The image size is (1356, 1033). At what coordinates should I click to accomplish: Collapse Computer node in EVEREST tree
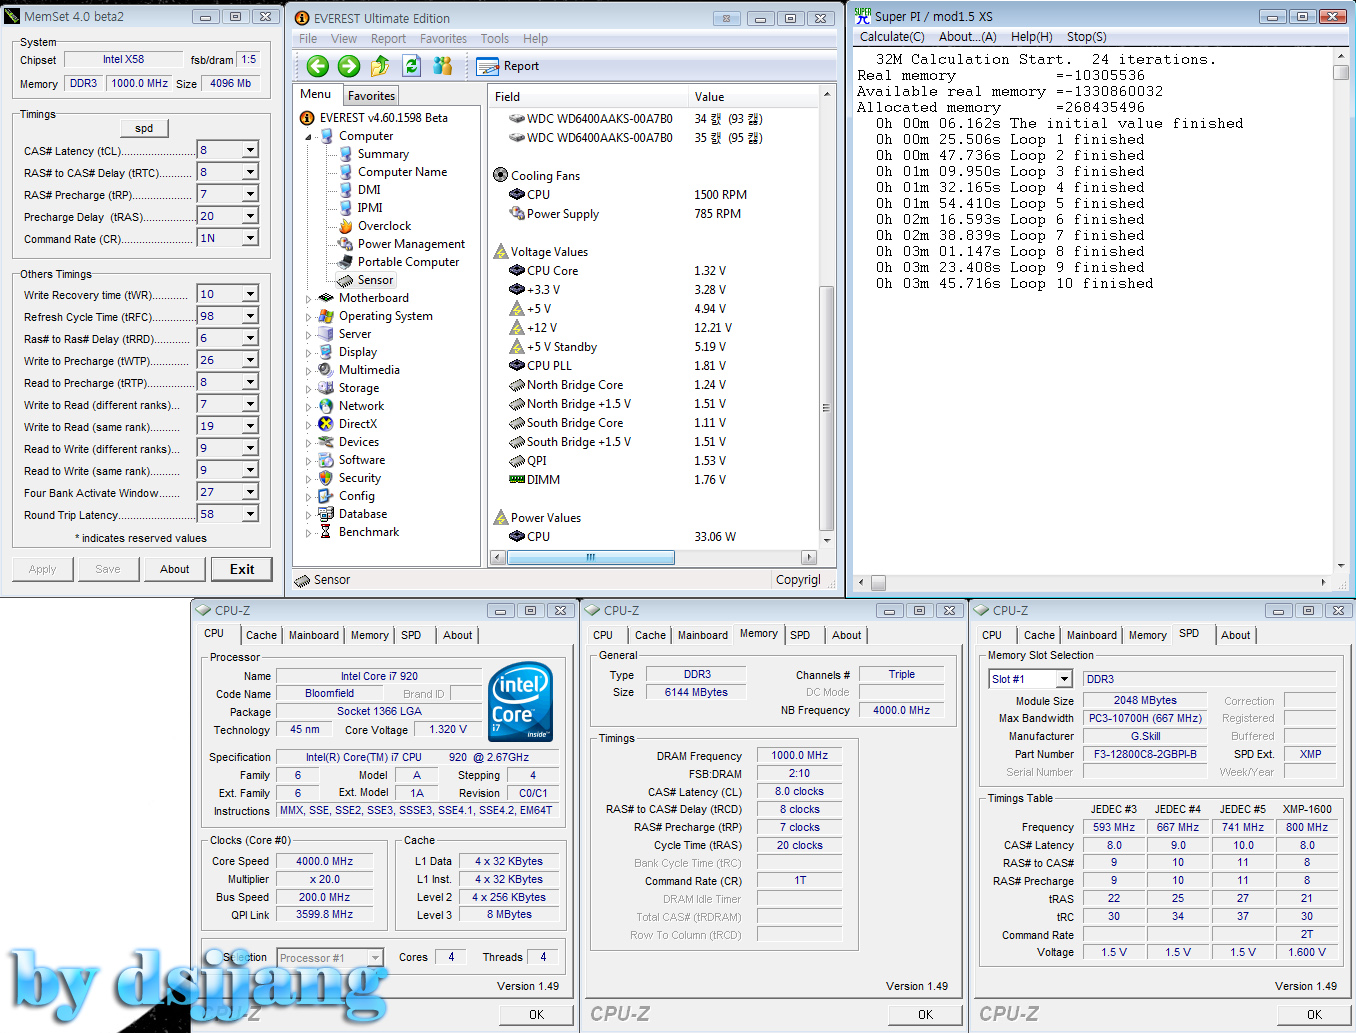pos(309,137)
